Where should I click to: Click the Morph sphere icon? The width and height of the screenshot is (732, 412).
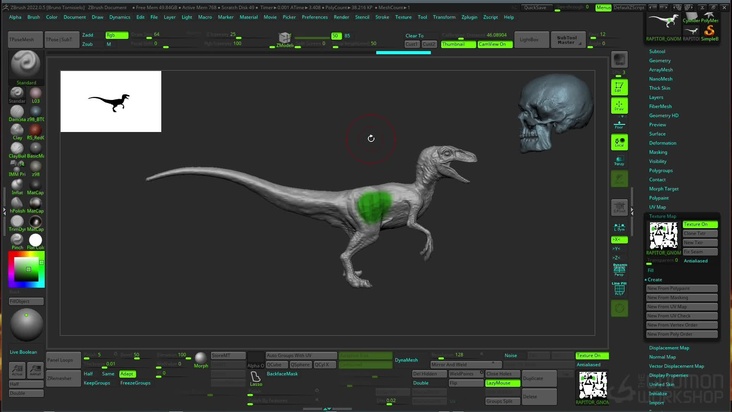[201, 358]
